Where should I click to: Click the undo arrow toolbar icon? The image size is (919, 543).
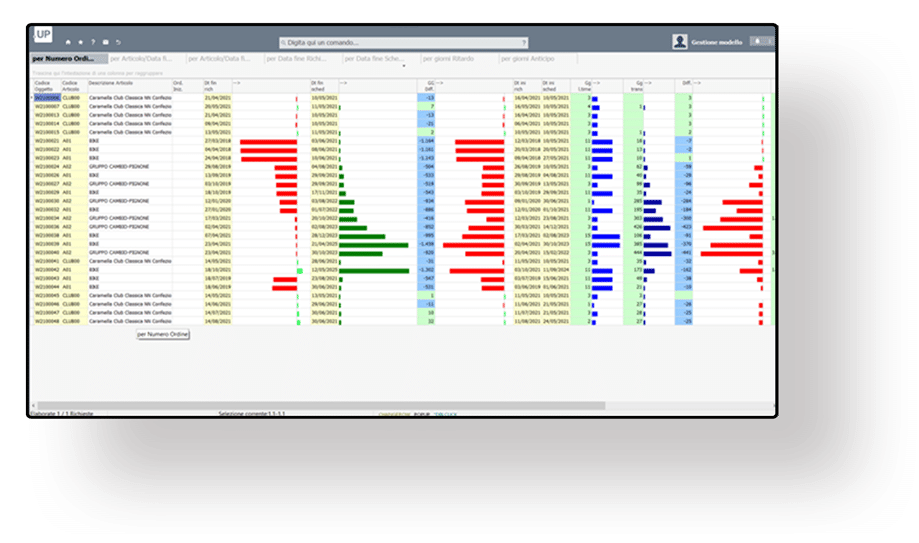pos(119,43)
